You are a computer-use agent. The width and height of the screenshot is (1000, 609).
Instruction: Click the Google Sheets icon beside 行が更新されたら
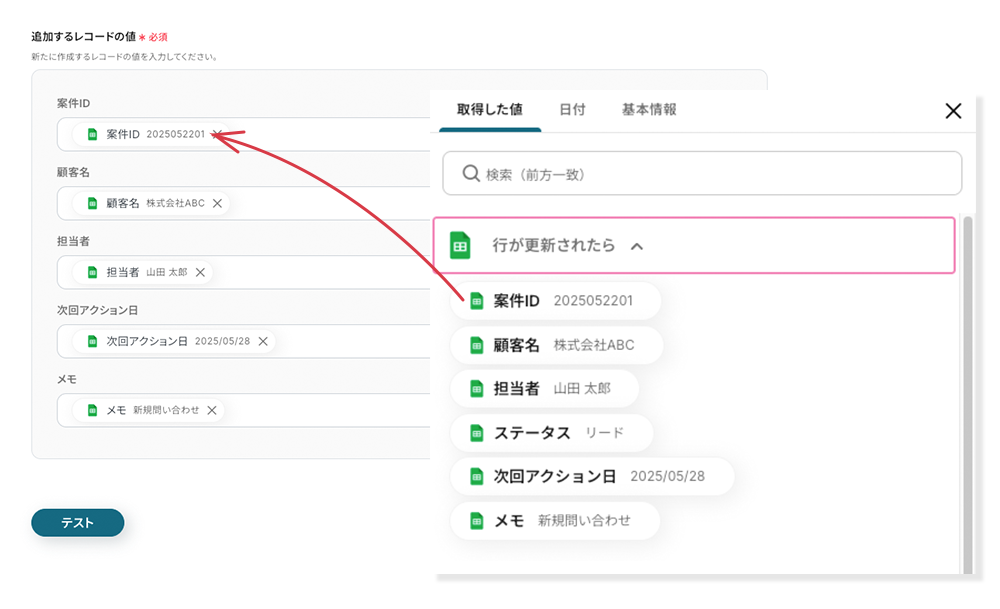[x=460, y=245]
